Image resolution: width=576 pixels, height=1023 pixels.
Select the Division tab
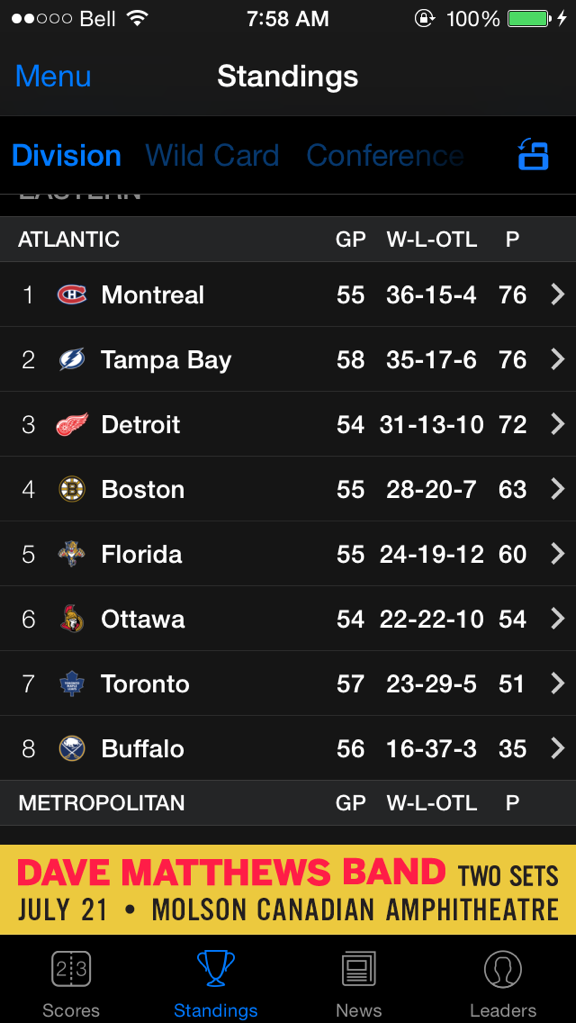pos(67,156)
